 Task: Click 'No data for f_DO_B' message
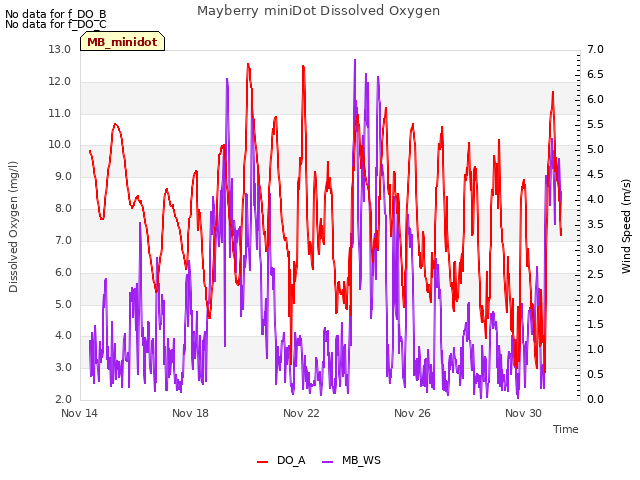coord(56,14)
